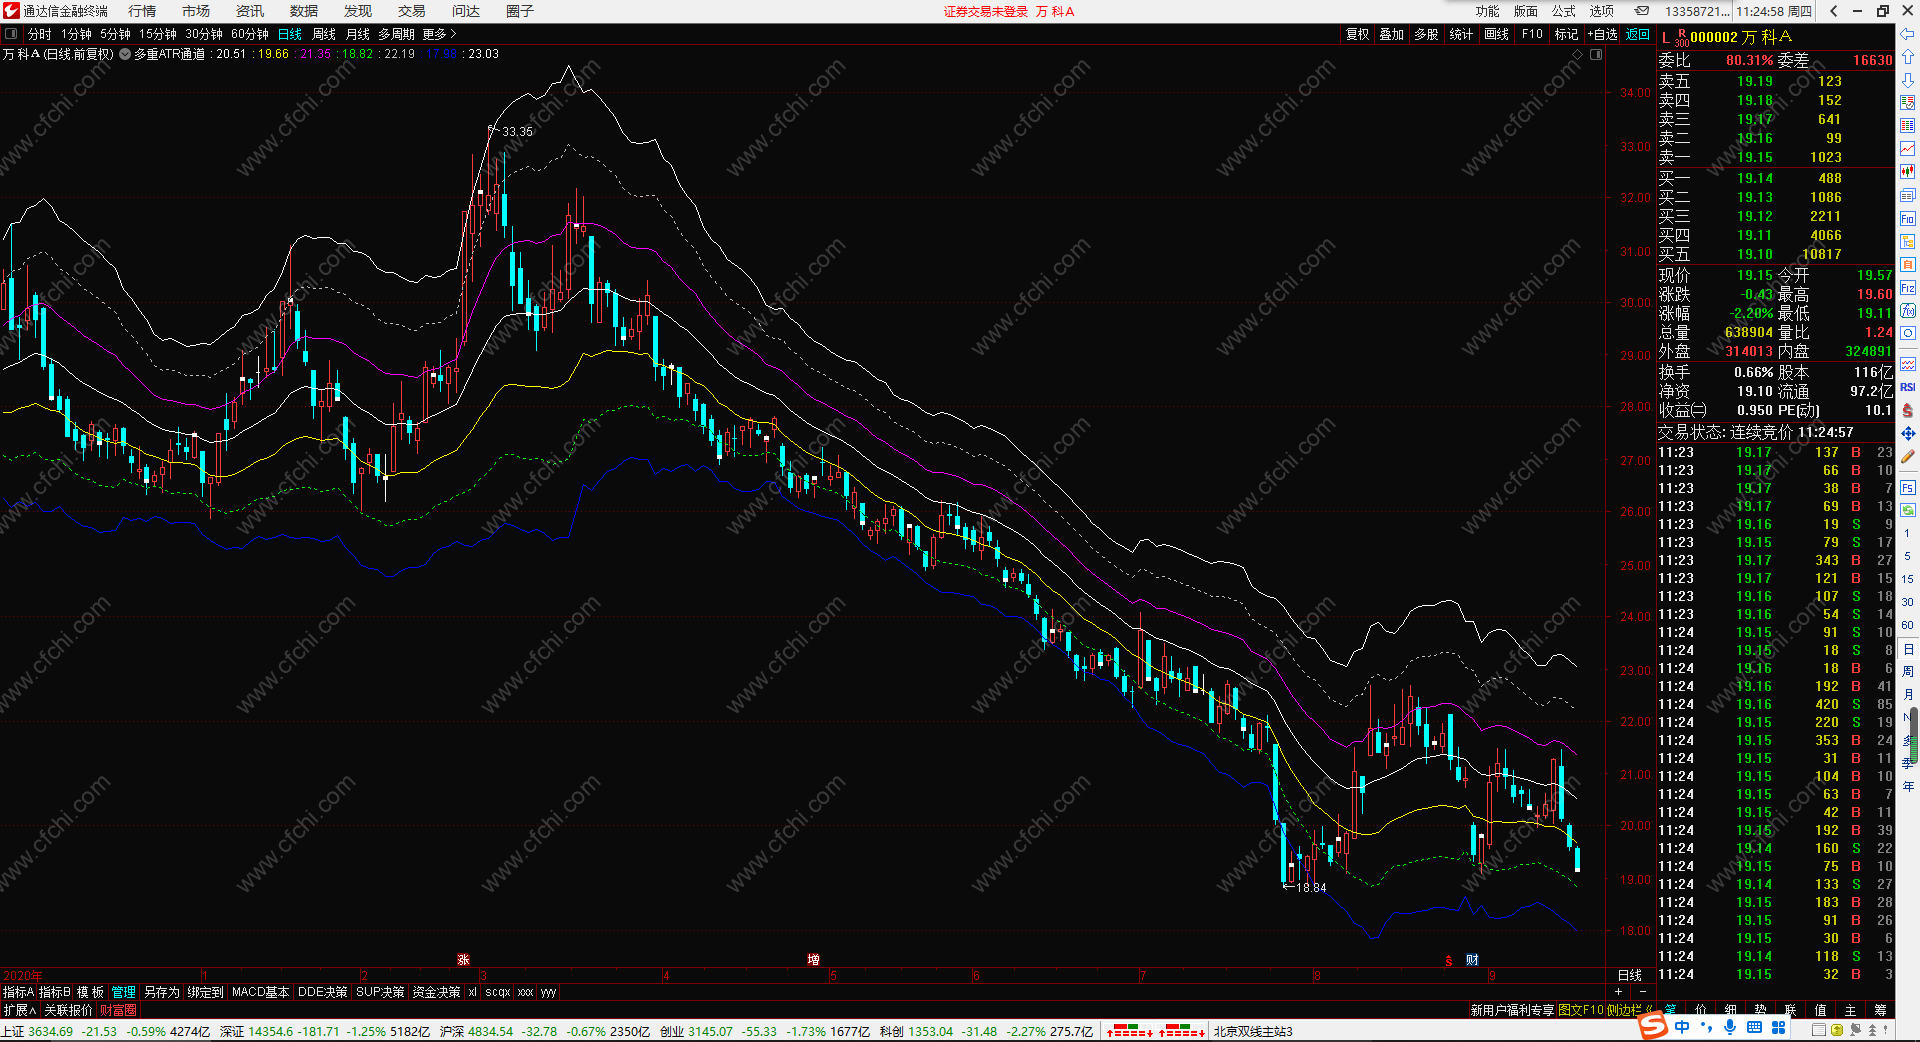Screen dimensions: 1920x1042
Task: Open the f(x) formula icon
Action: pyautogui.click(x=1907, y=310)
